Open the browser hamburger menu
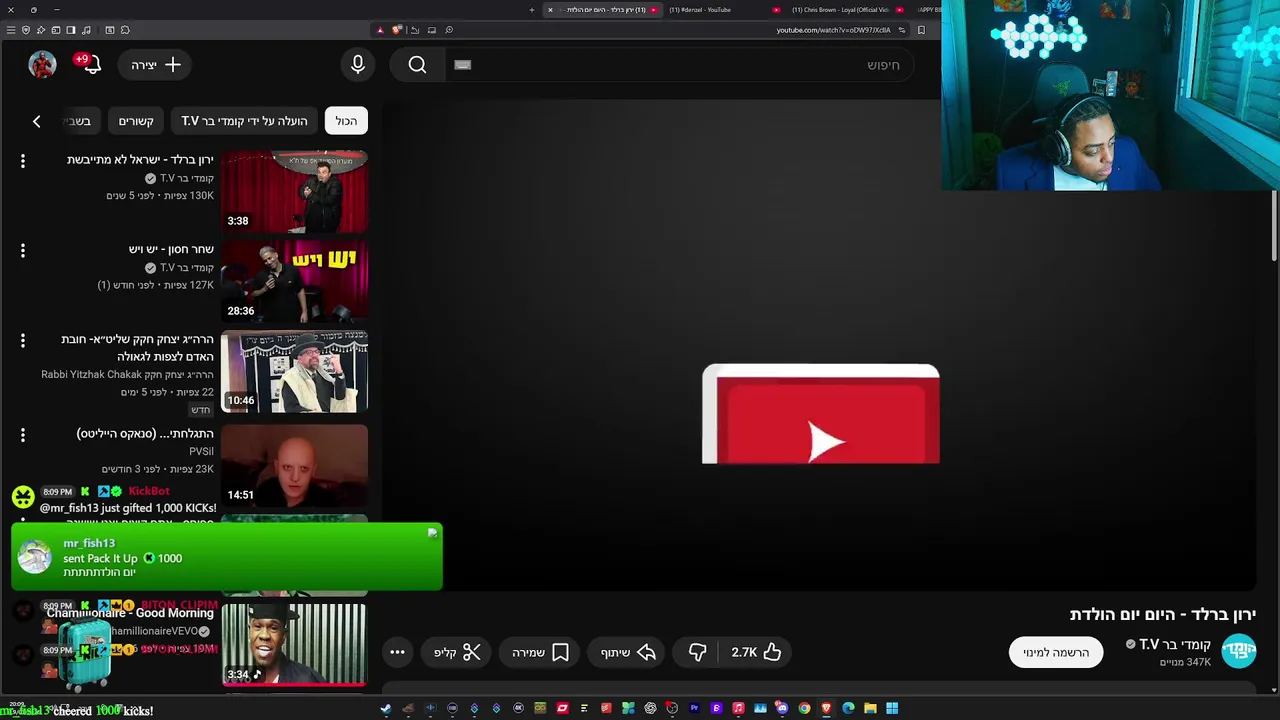This screenshot has width=1280, height=720. tap(11, 30)
